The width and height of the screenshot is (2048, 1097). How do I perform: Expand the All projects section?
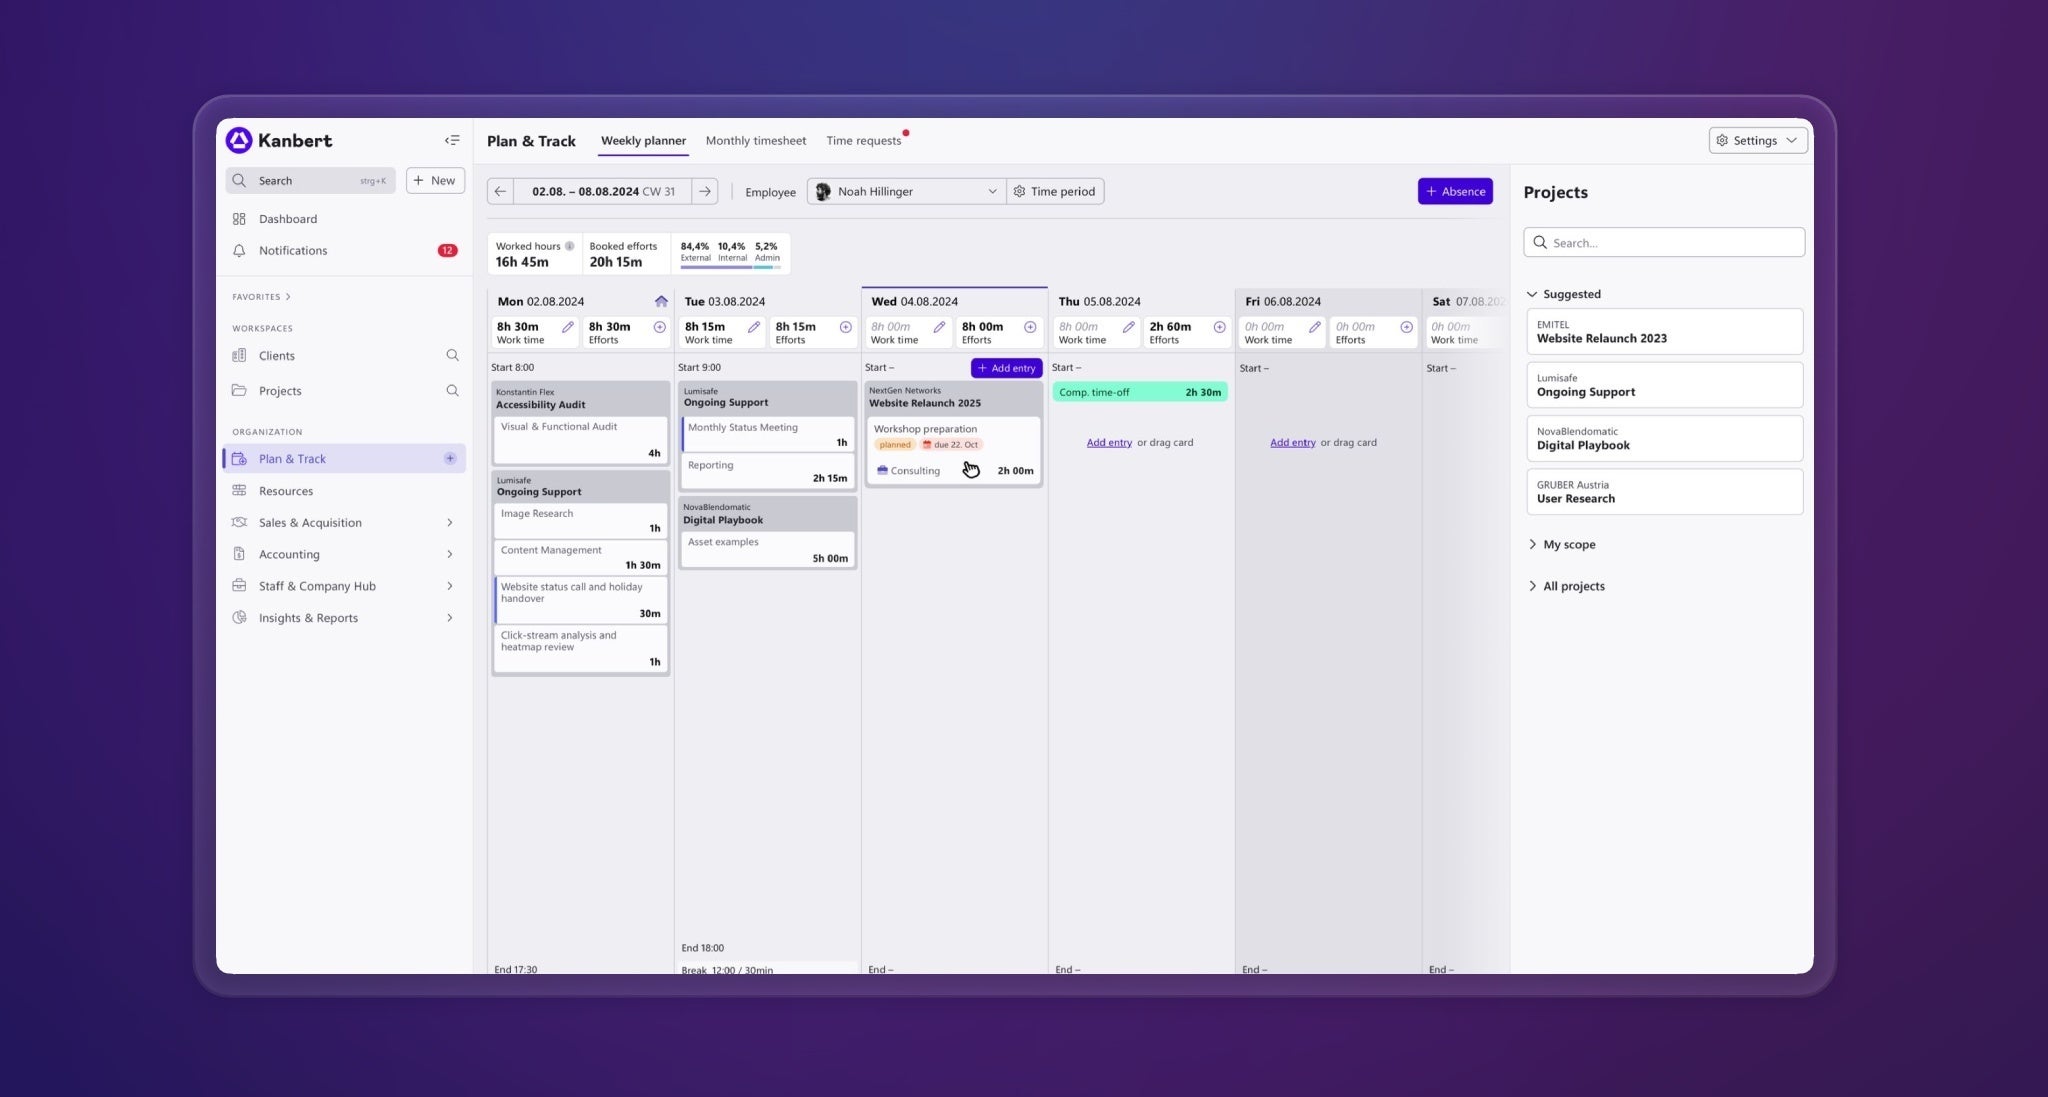[1573, 586]
